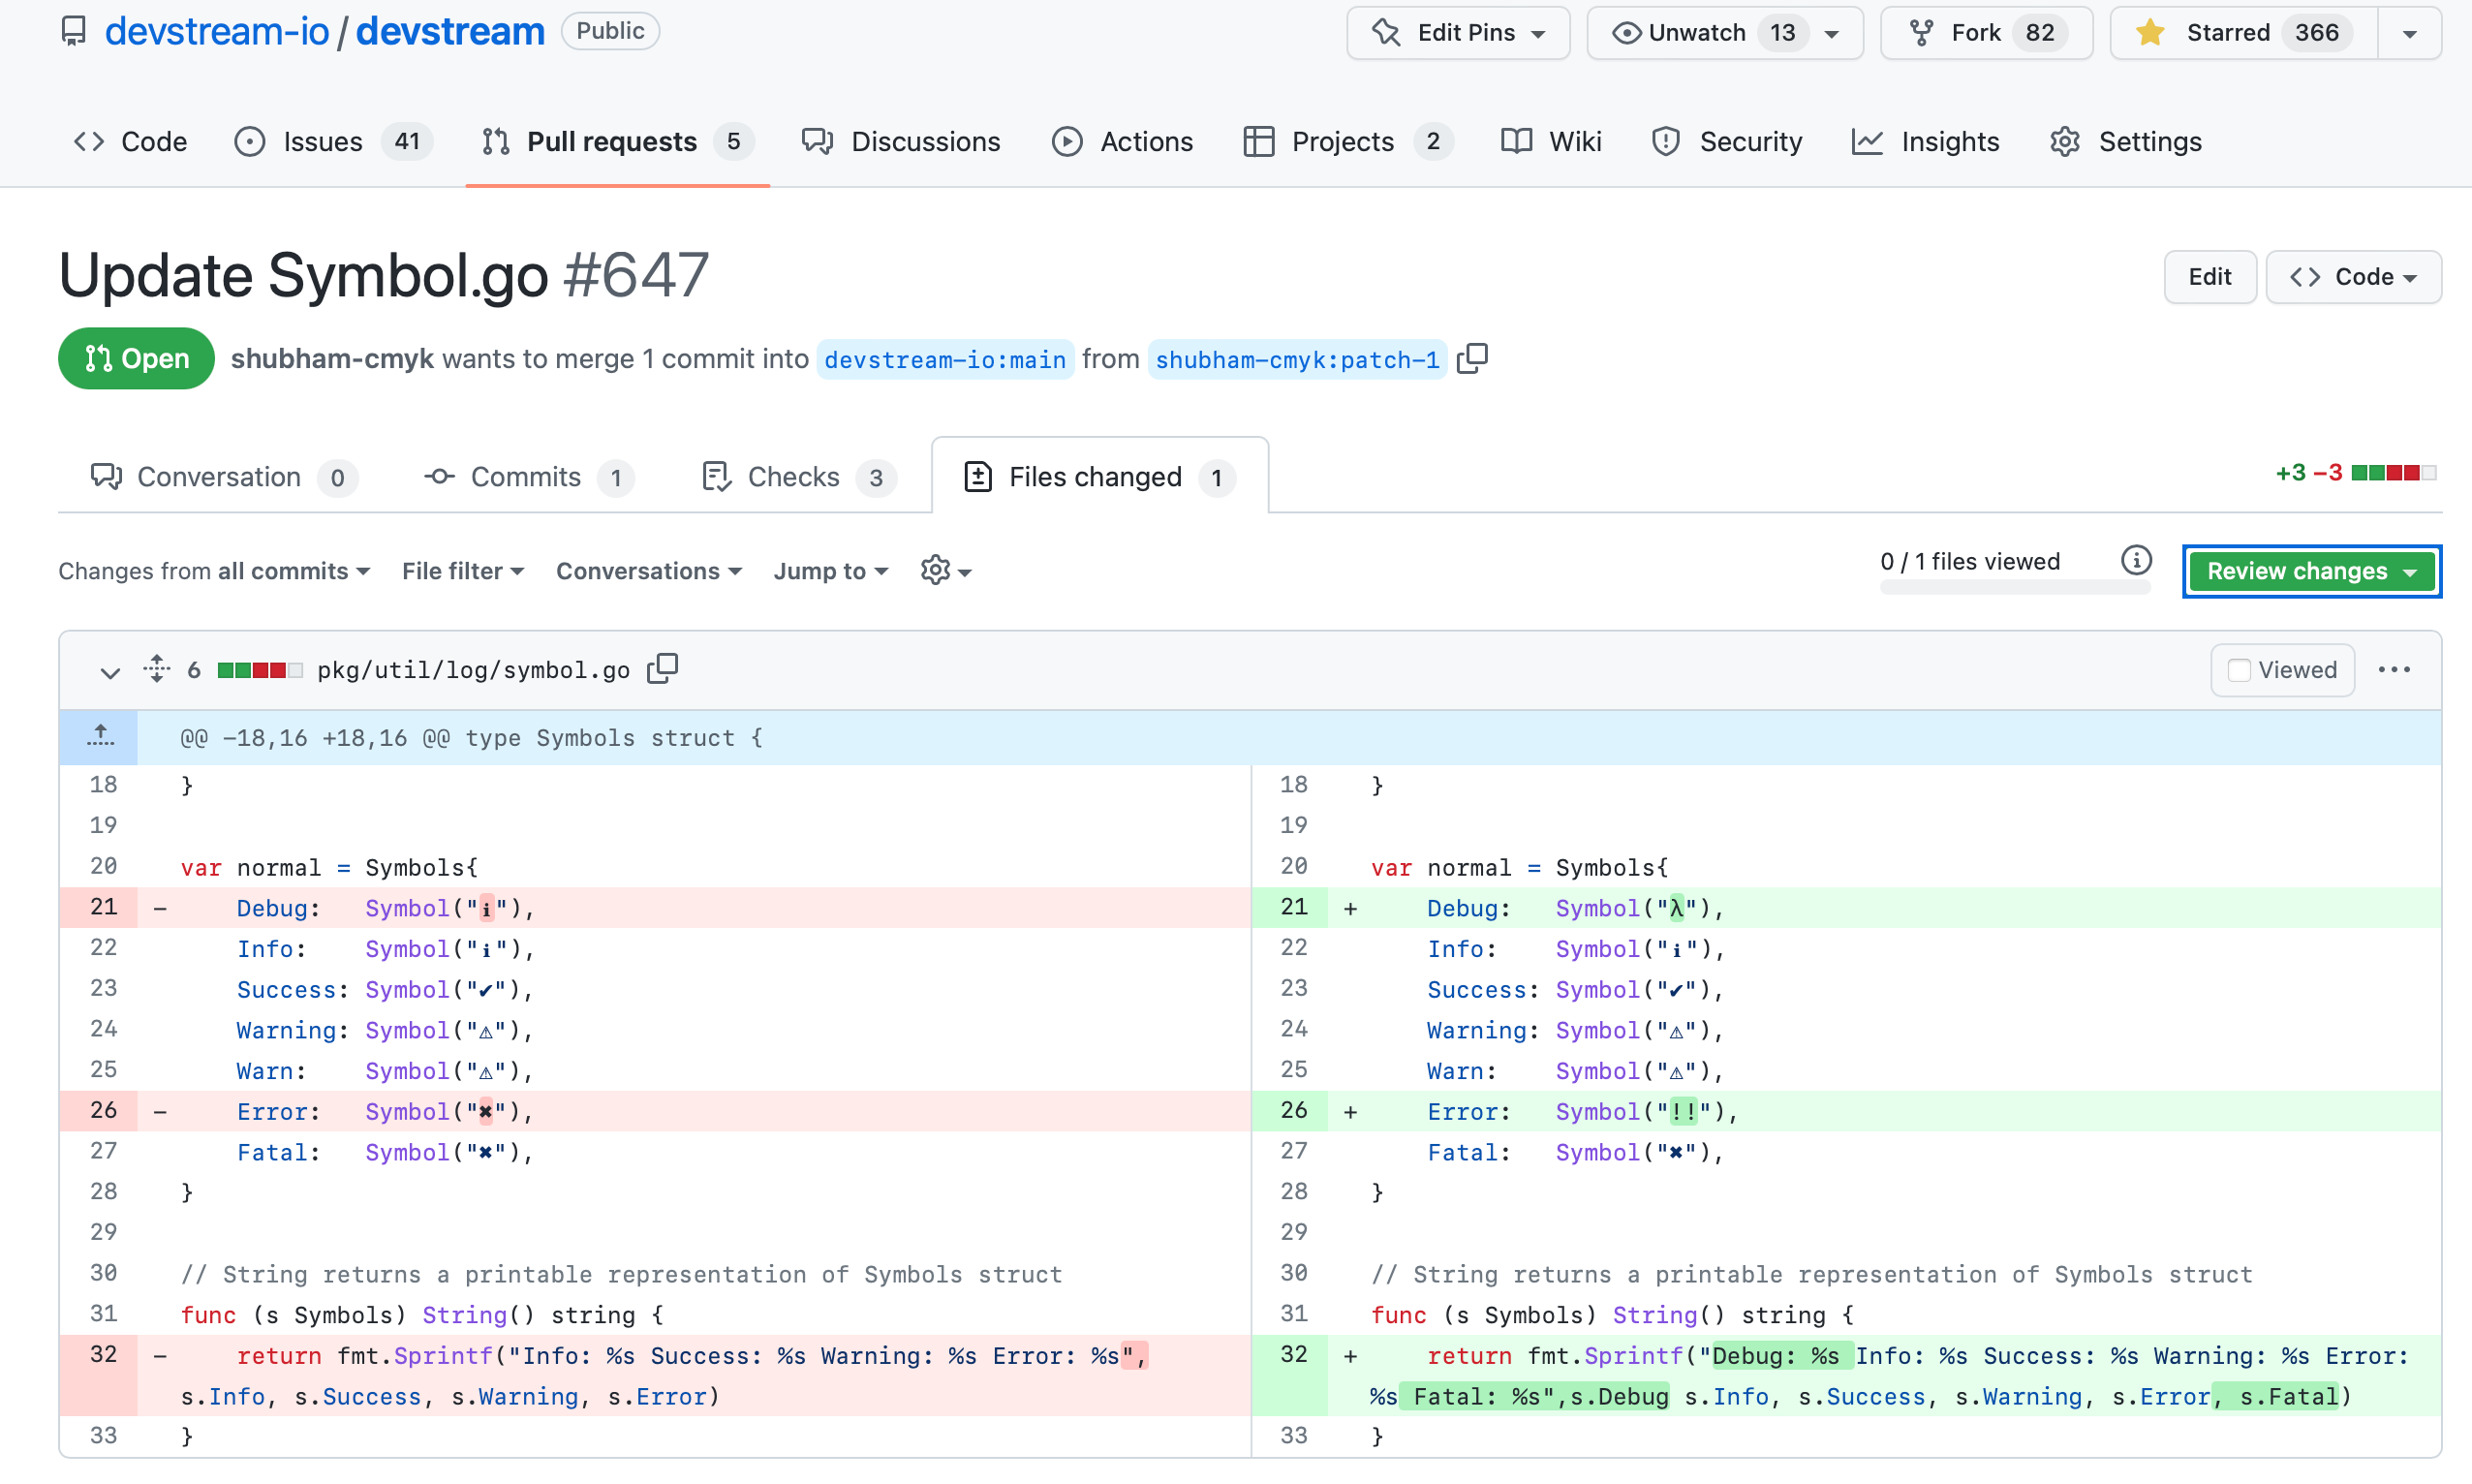The width and height of the screenshot is (2472, 1484).
Task: Collapse the symbol.go diff with the chevron
Action: pyautogui.click(x=109, y=671)
